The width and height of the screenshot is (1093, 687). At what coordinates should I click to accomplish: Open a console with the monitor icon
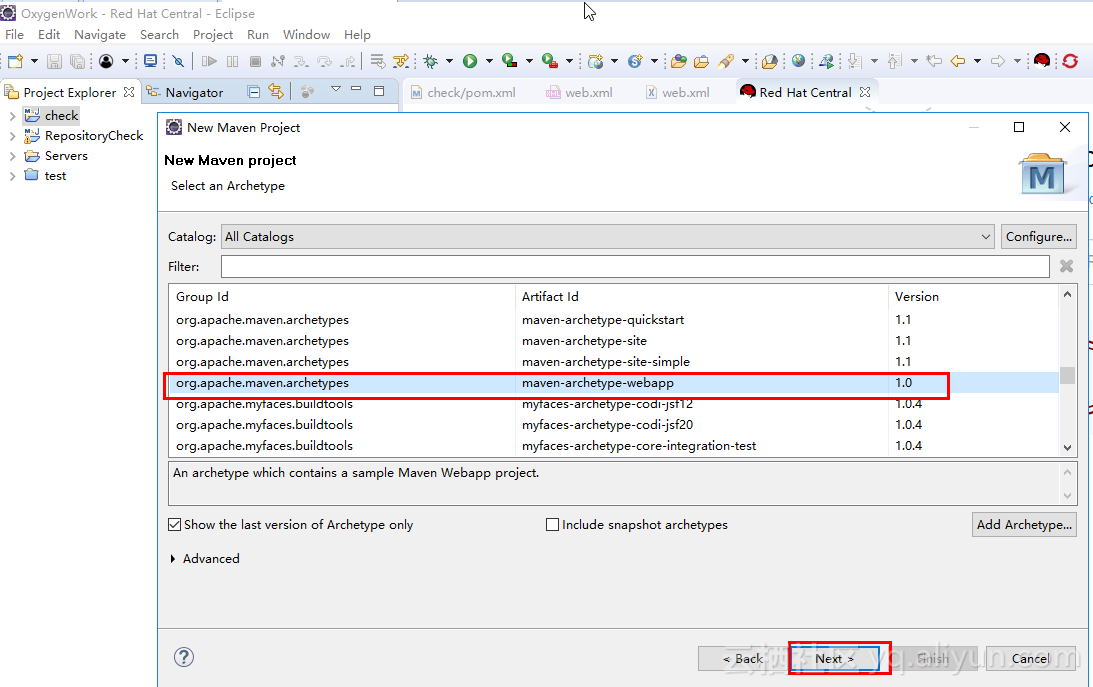(x=150, y=61)
